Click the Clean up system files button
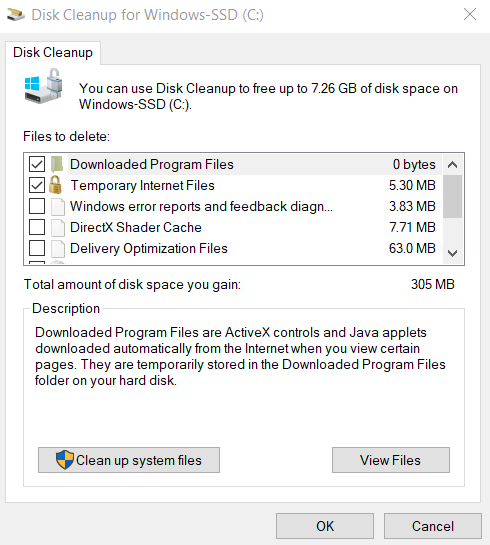The height and width of the screenshot is (545, 490). tap(129, 460)
